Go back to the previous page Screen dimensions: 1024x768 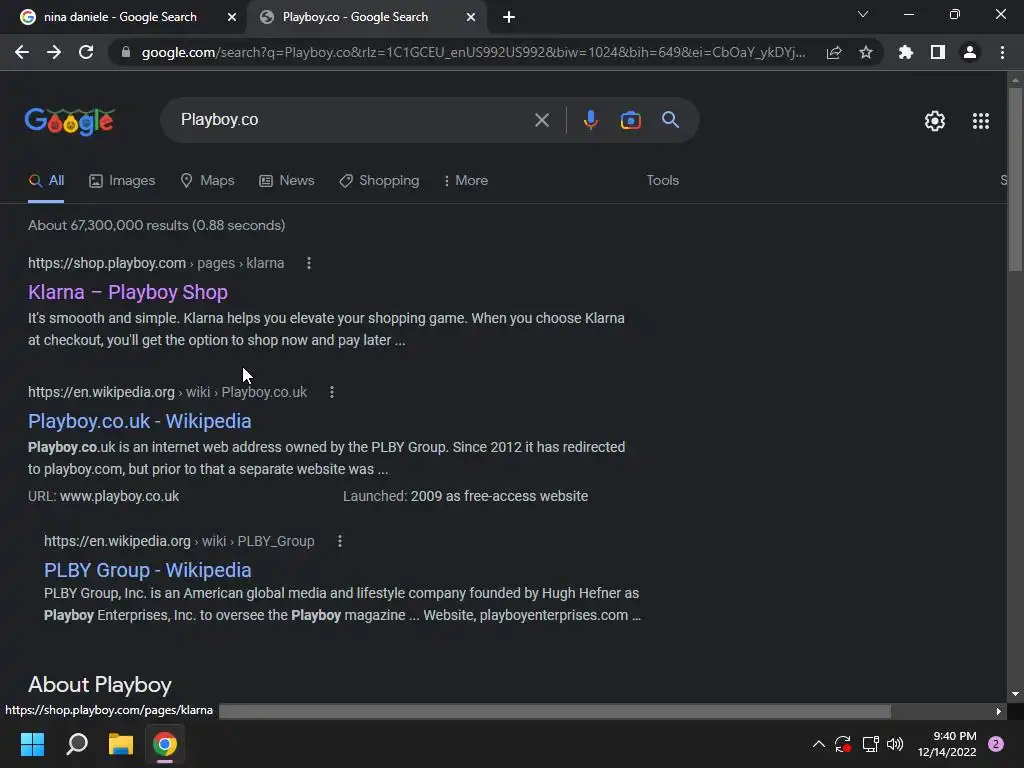(22, 52)
